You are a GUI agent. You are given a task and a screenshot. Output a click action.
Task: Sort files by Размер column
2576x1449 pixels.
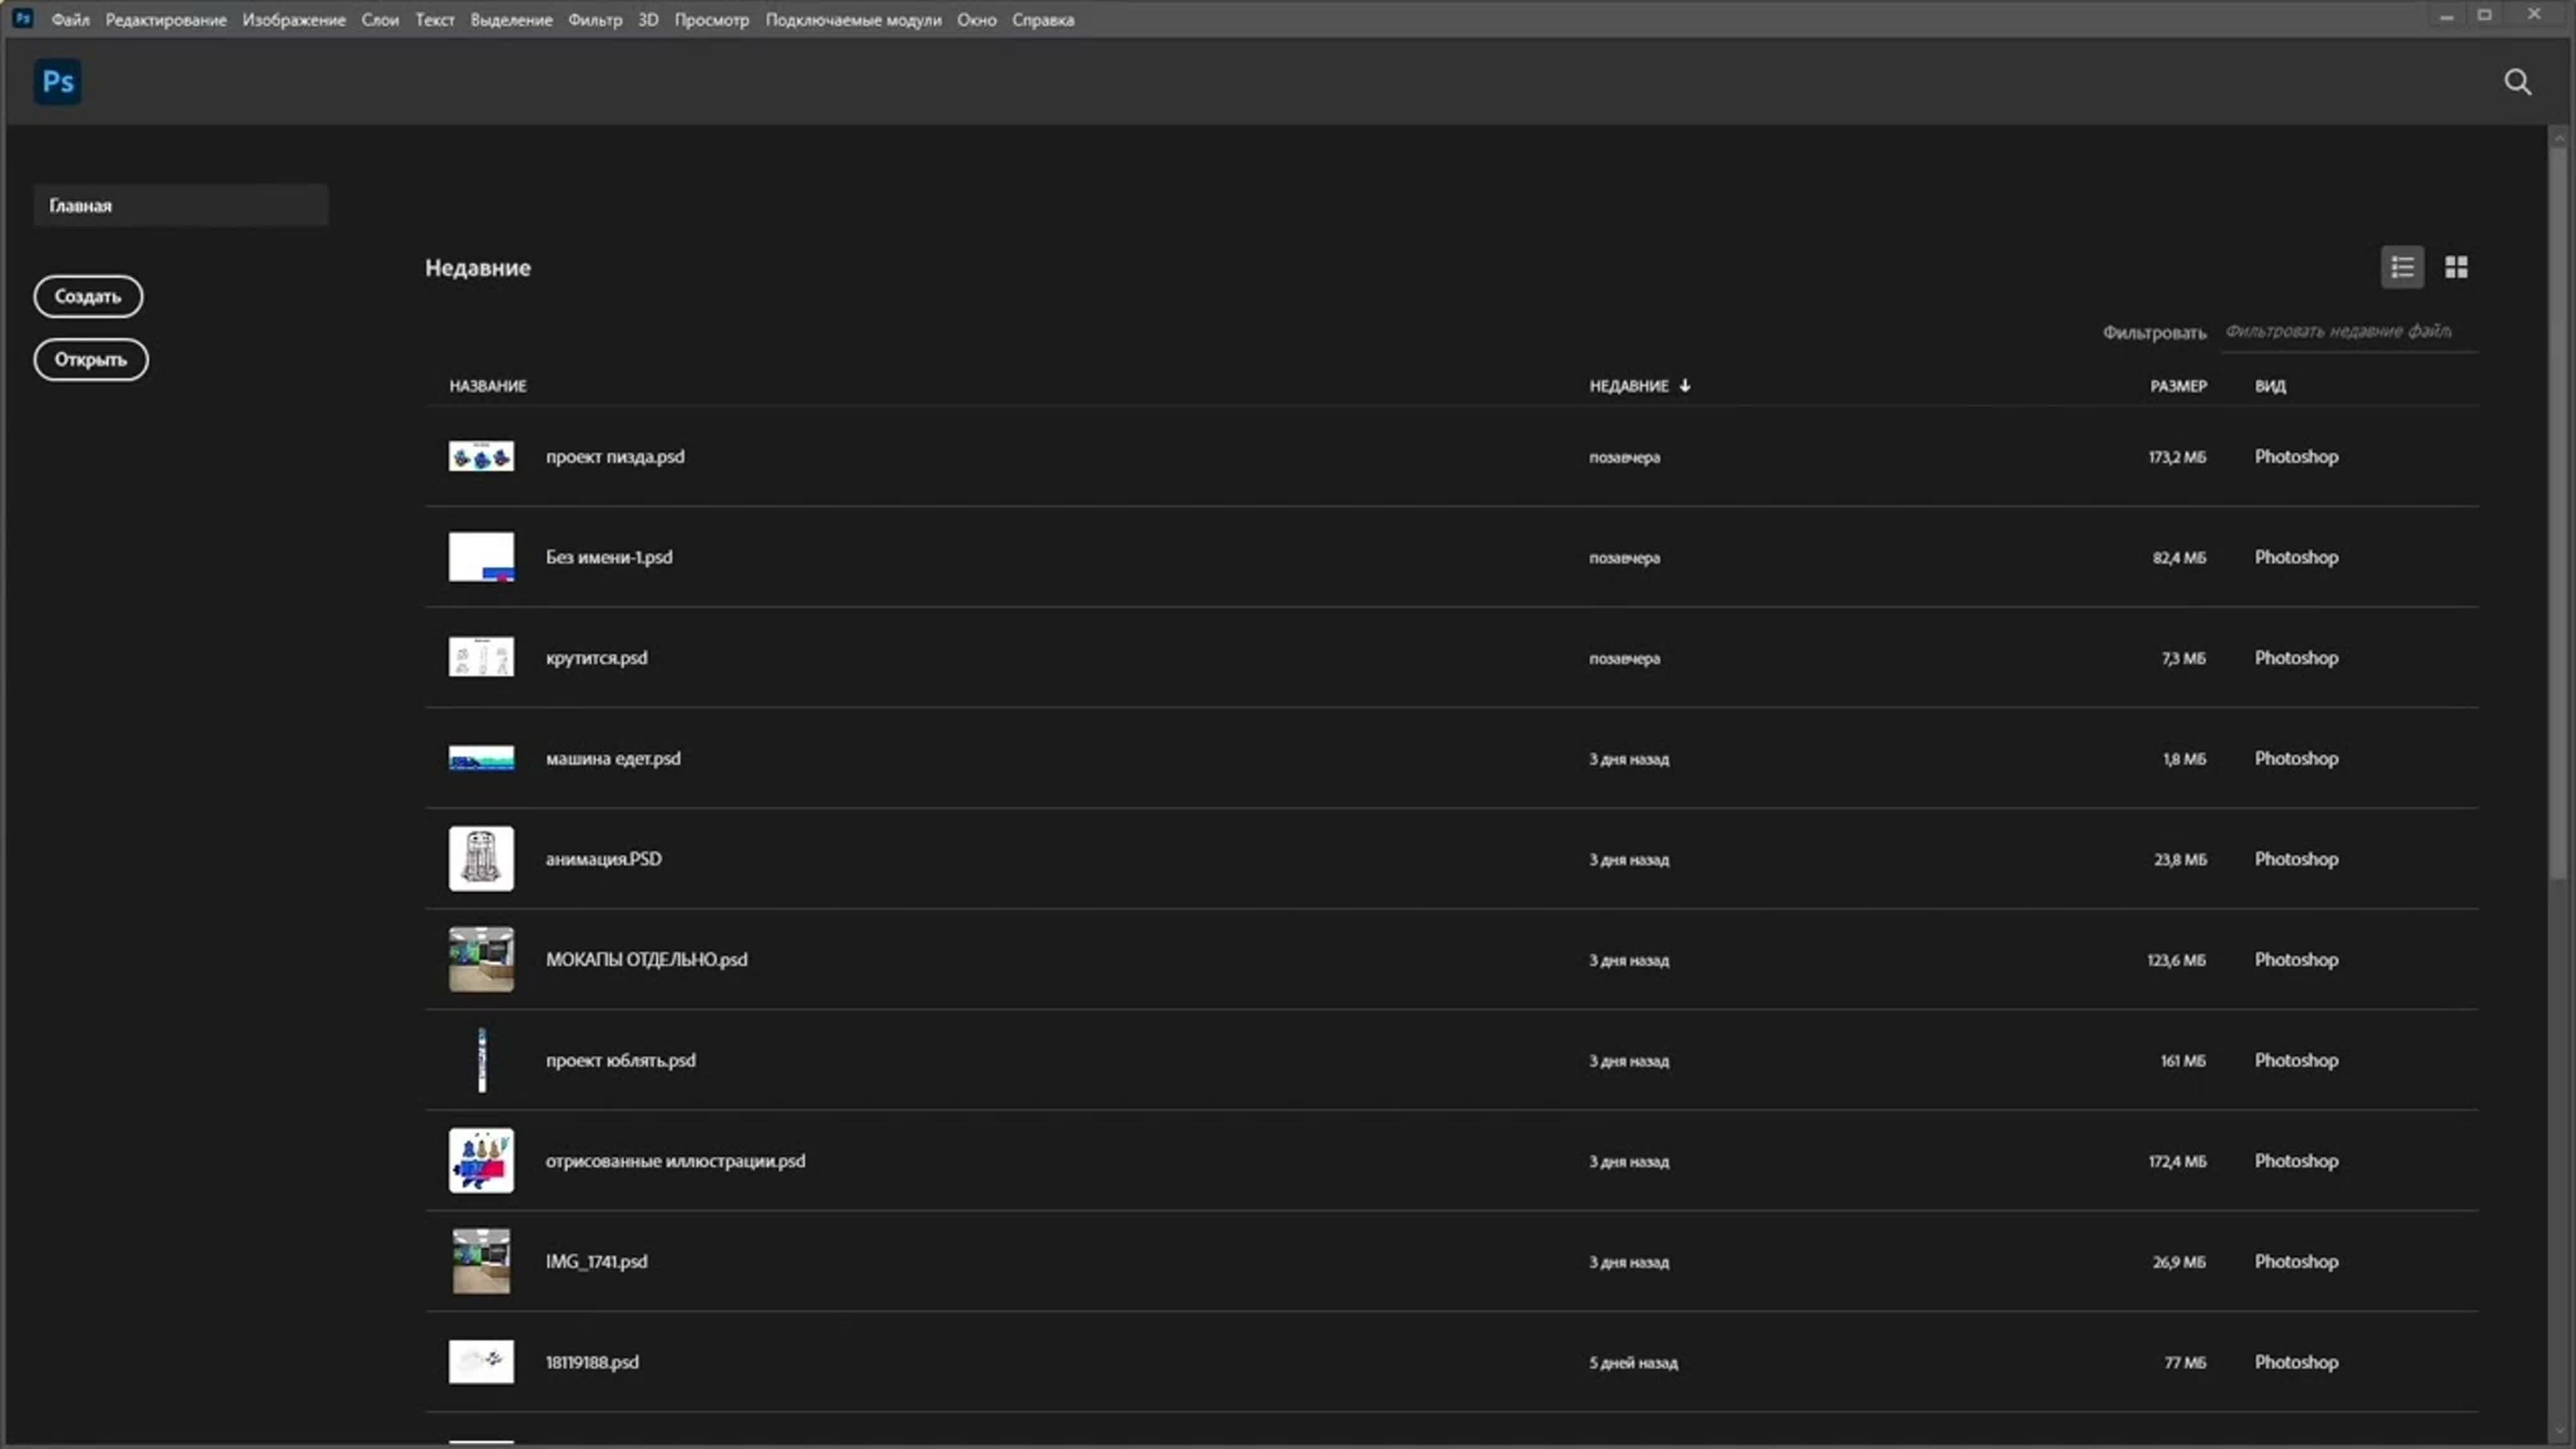pyautogui.click(x=2178, y=386)
